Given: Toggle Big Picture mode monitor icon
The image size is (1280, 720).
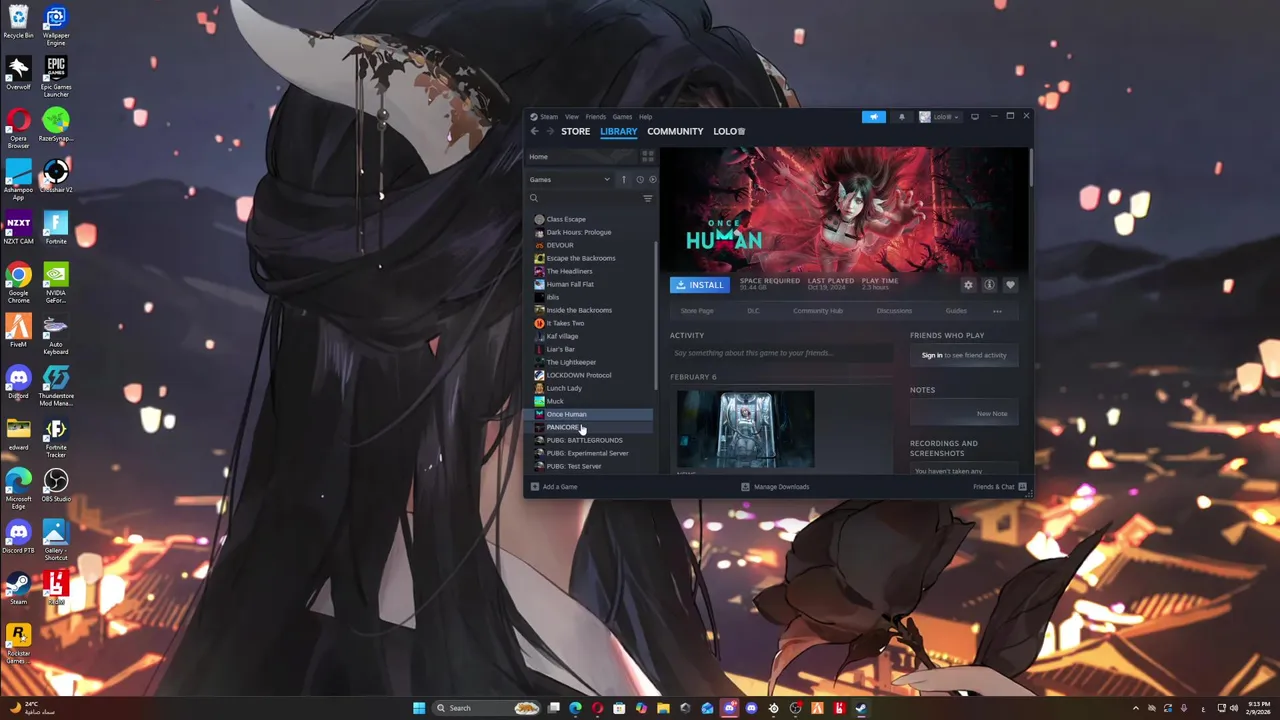Looking at the screenshot, I should (x=975, y=117).
